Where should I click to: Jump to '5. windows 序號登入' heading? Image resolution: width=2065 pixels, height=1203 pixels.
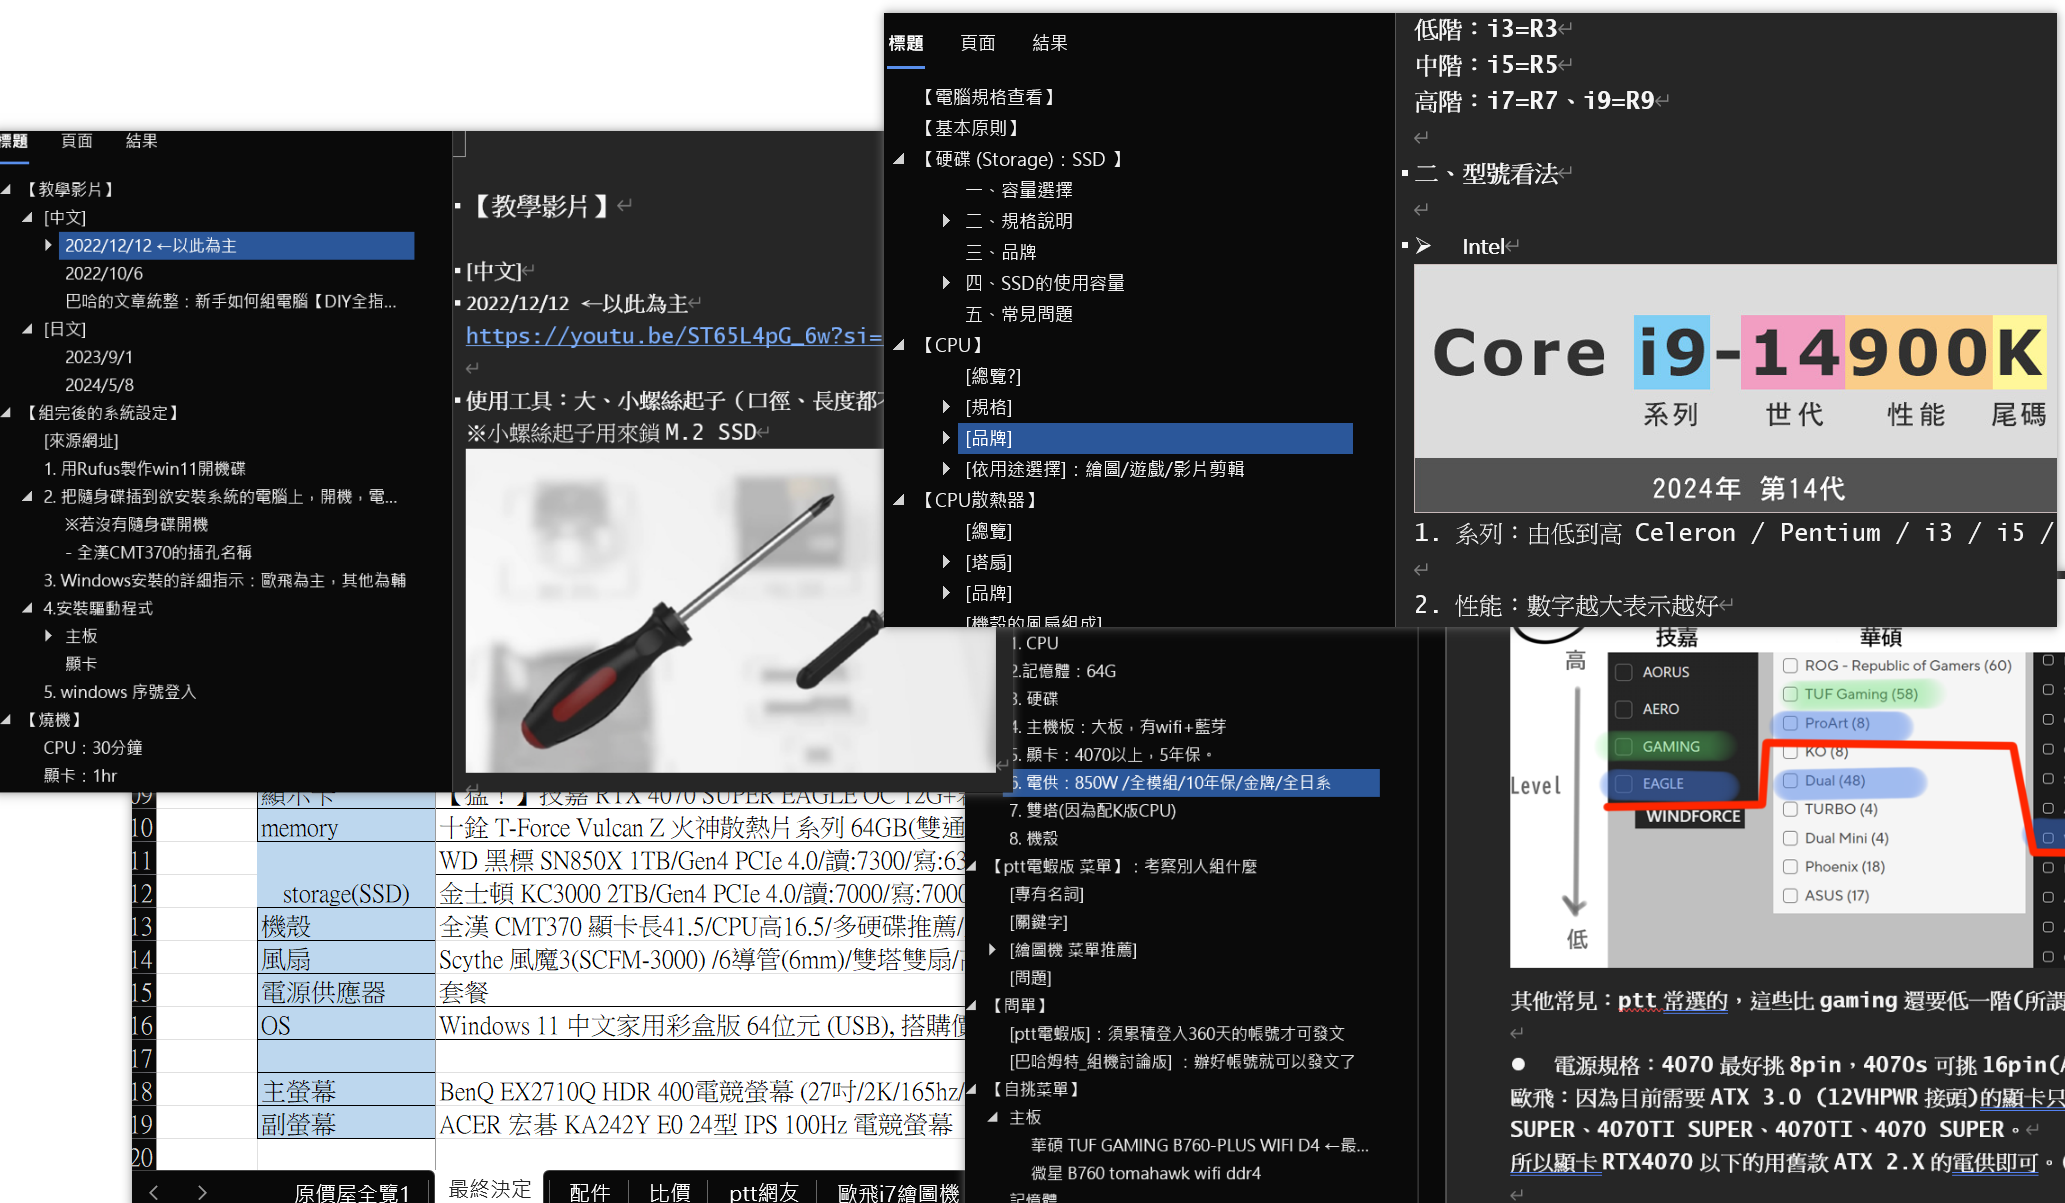[120, 691]
